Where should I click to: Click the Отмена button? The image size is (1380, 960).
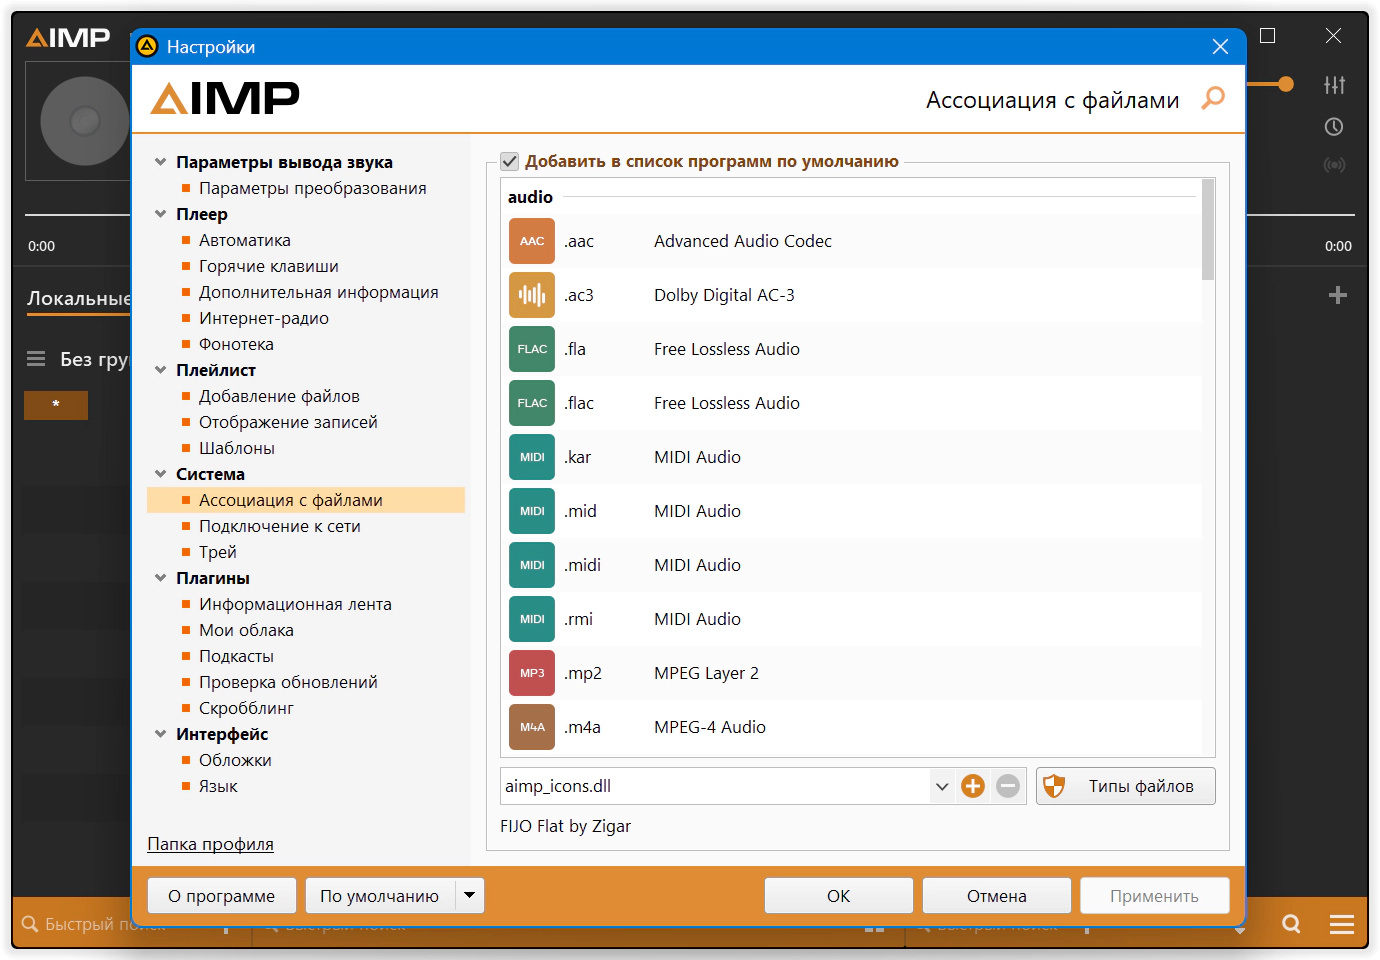point(997,896)
